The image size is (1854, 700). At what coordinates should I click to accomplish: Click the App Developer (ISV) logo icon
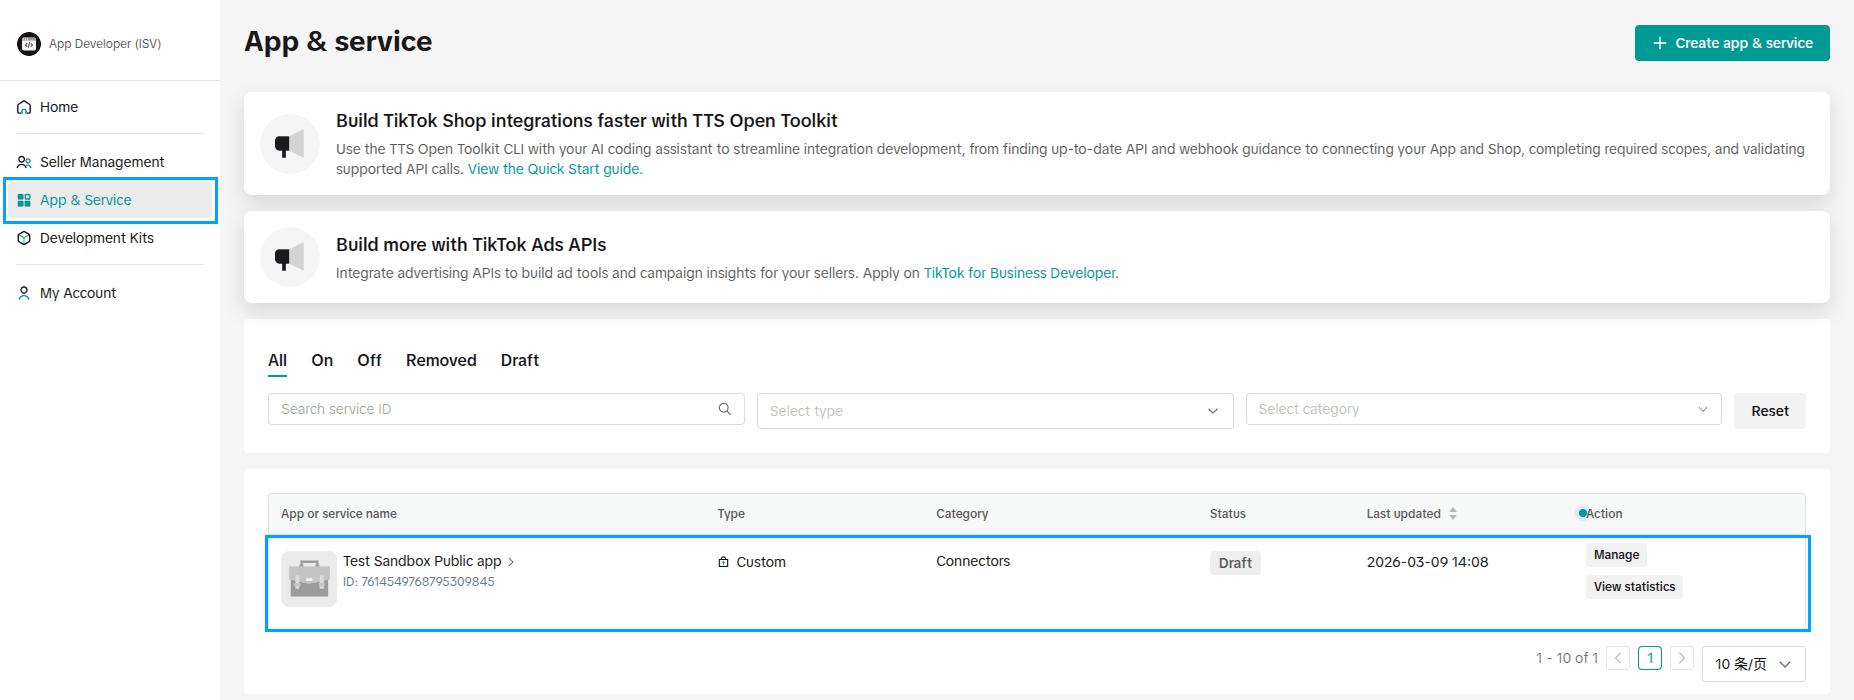[29, 44]
